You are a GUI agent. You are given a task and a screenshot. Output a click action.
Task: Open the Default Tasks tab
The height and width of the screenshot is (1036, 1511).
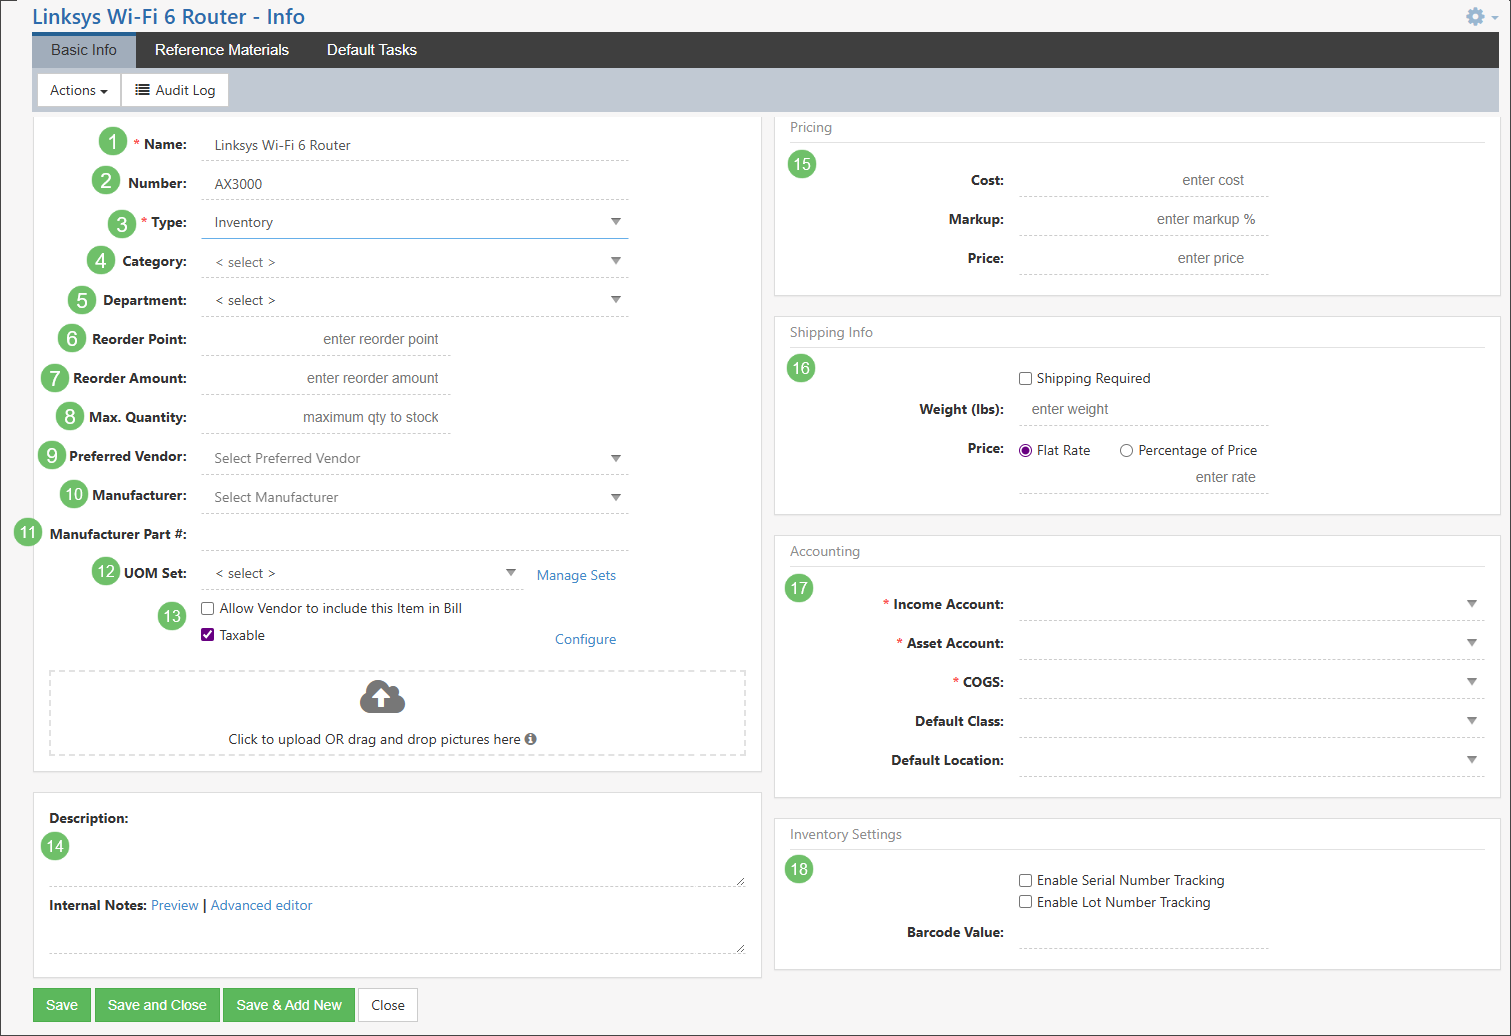point(371,50)
